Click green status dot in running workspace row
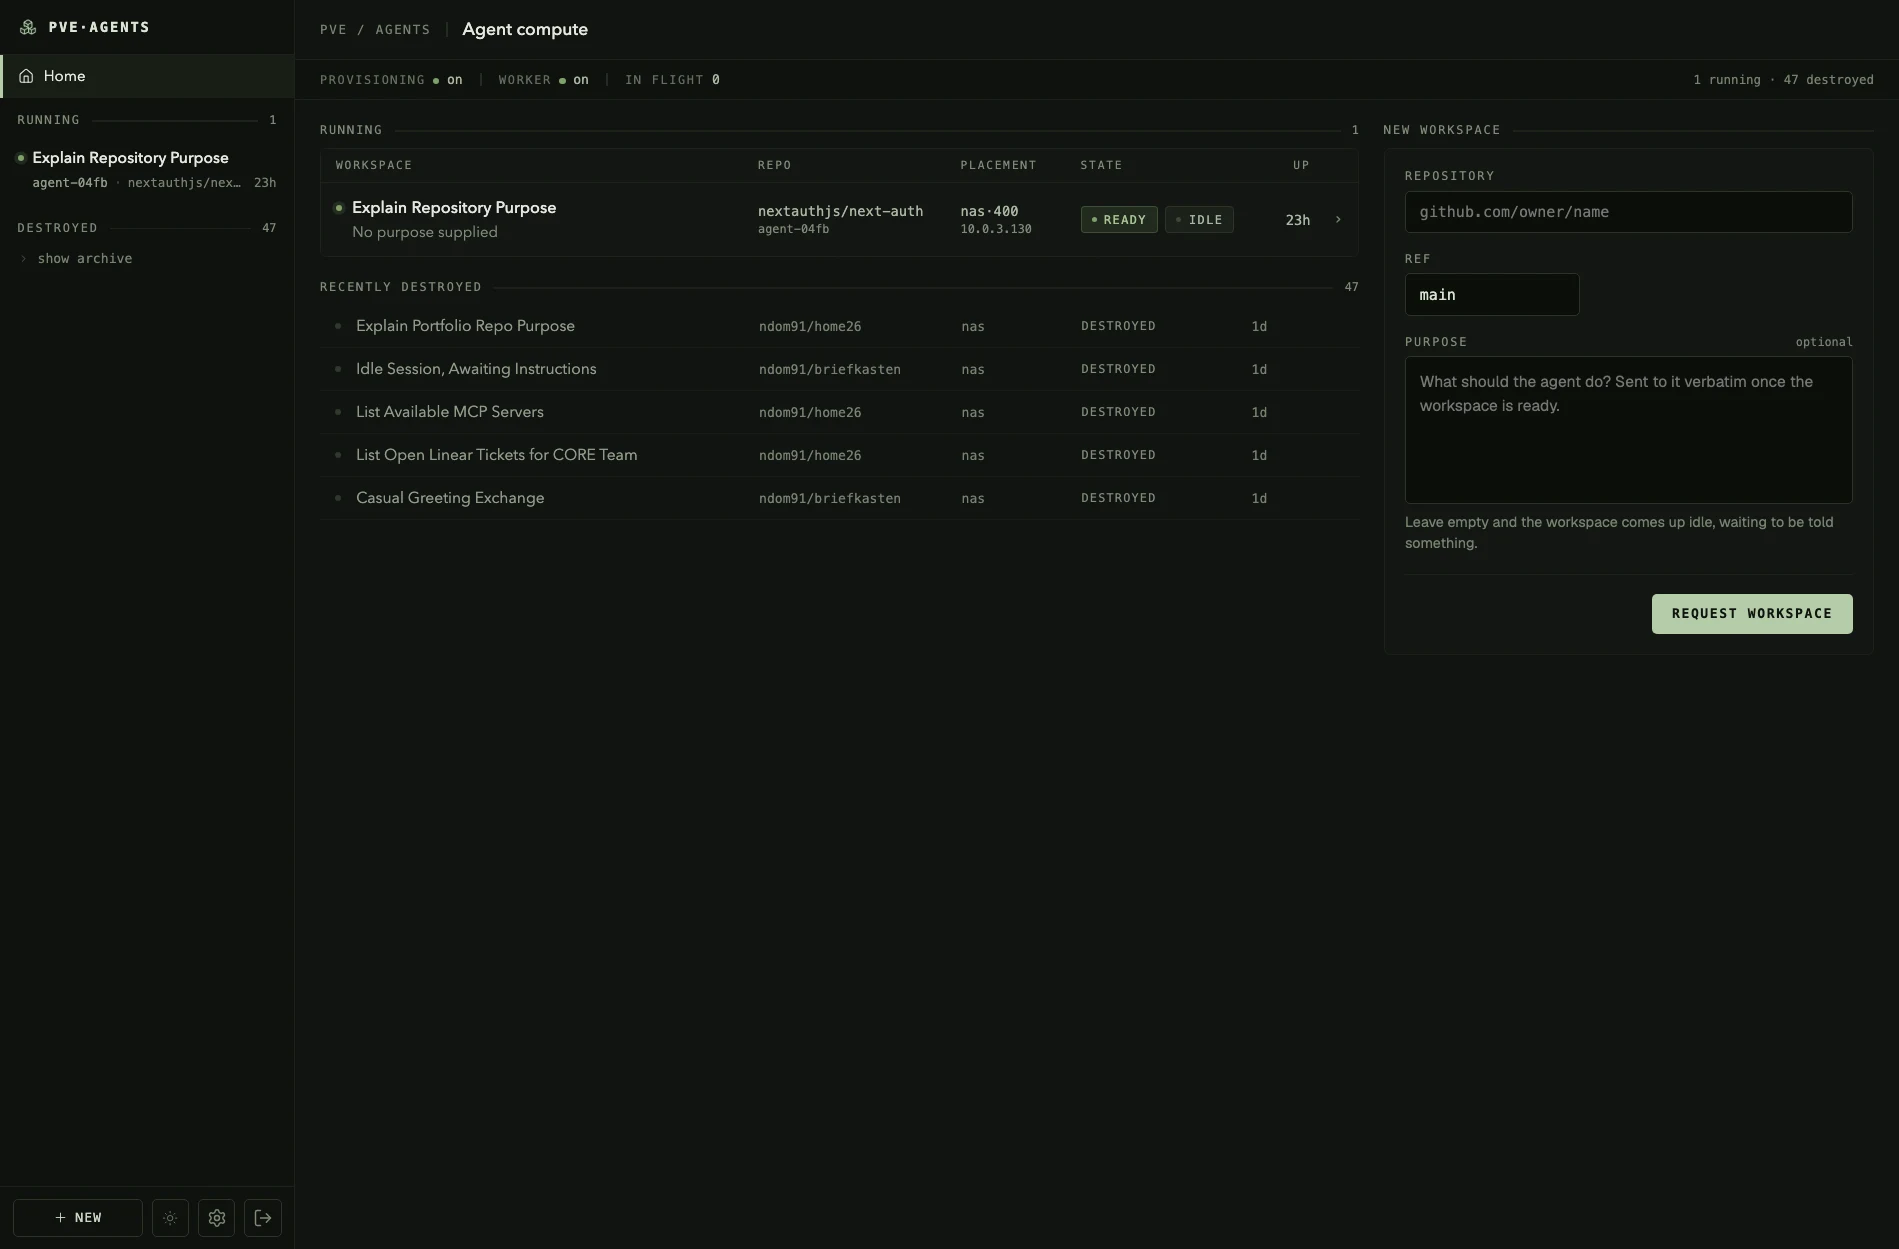The height and width of the screenshot is (1249, 1899). [x=339, y=208]
